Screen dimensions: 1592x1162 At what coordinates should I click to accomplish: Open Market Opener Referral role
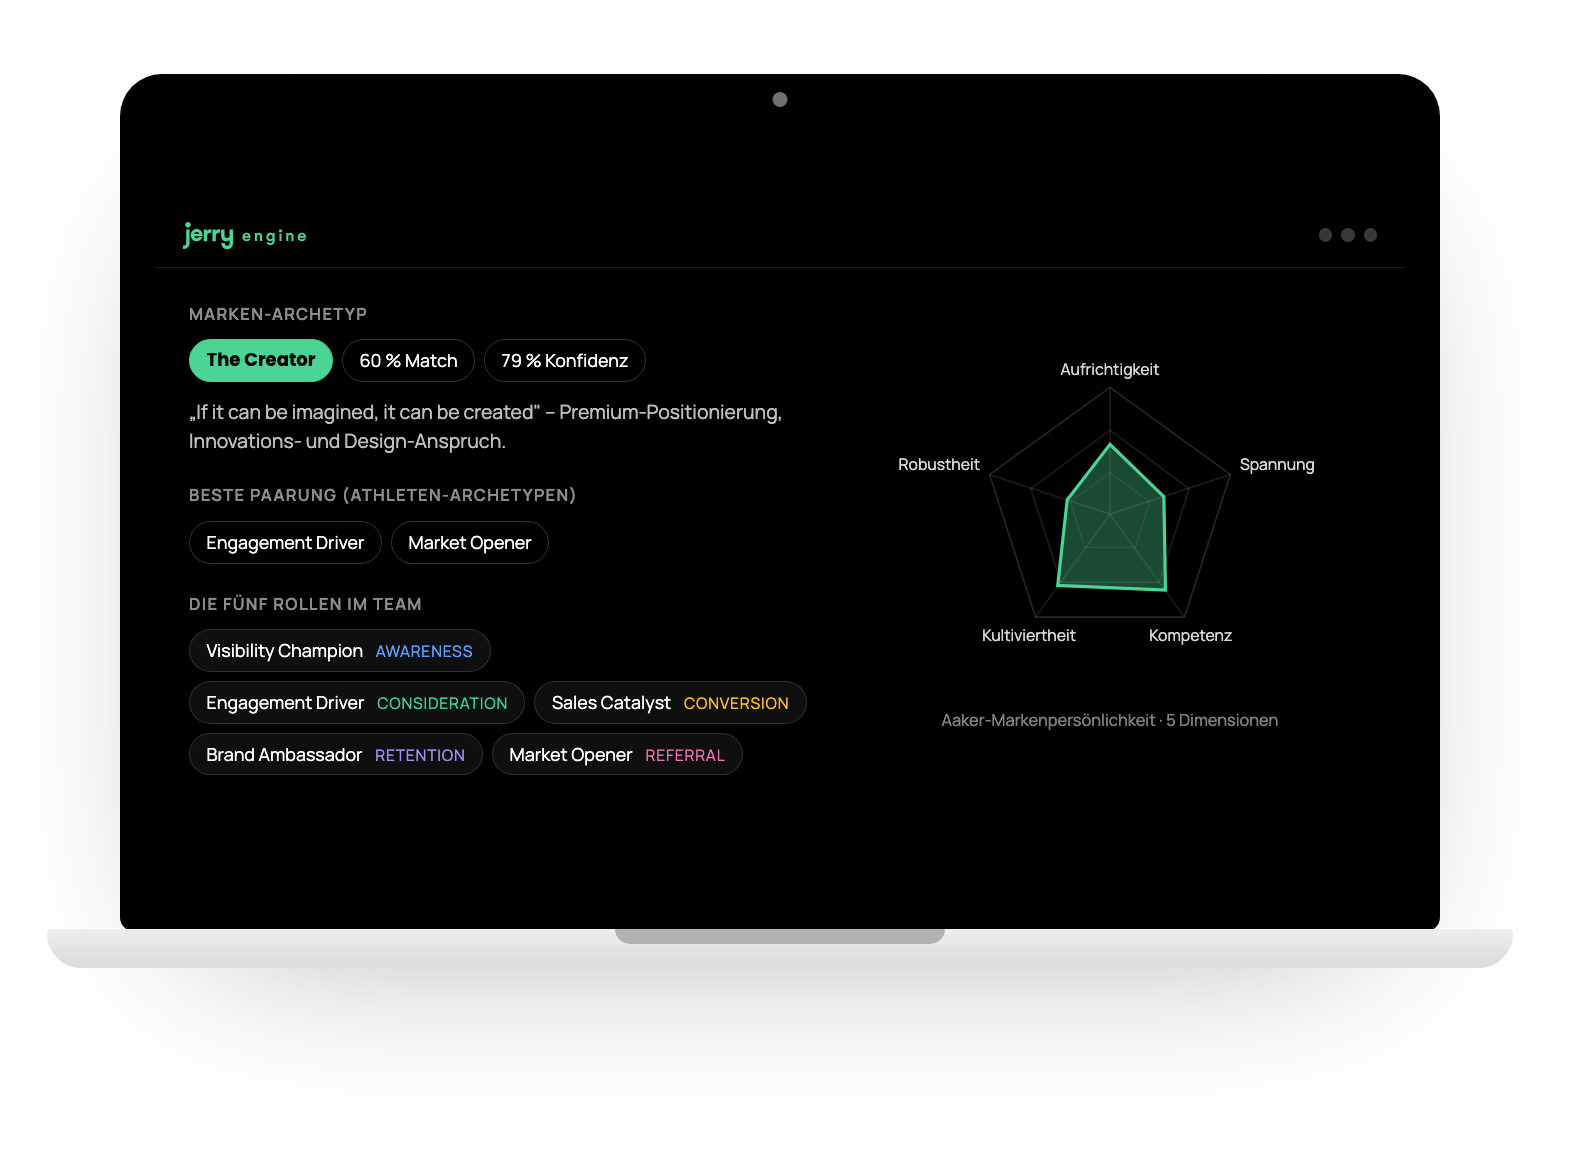617,755
